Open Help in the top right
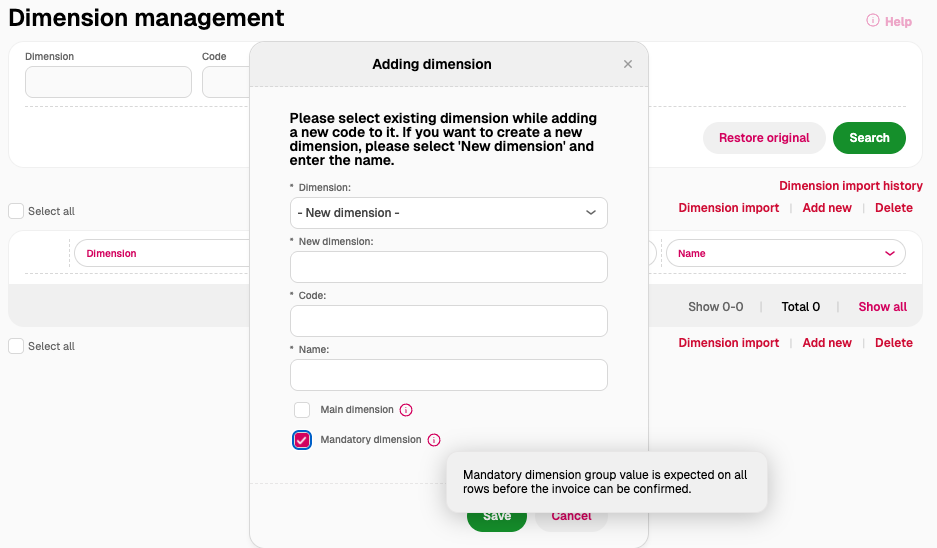Image resolution: width=937 pixels, height=548 pixels. click(x=889, y=21)
